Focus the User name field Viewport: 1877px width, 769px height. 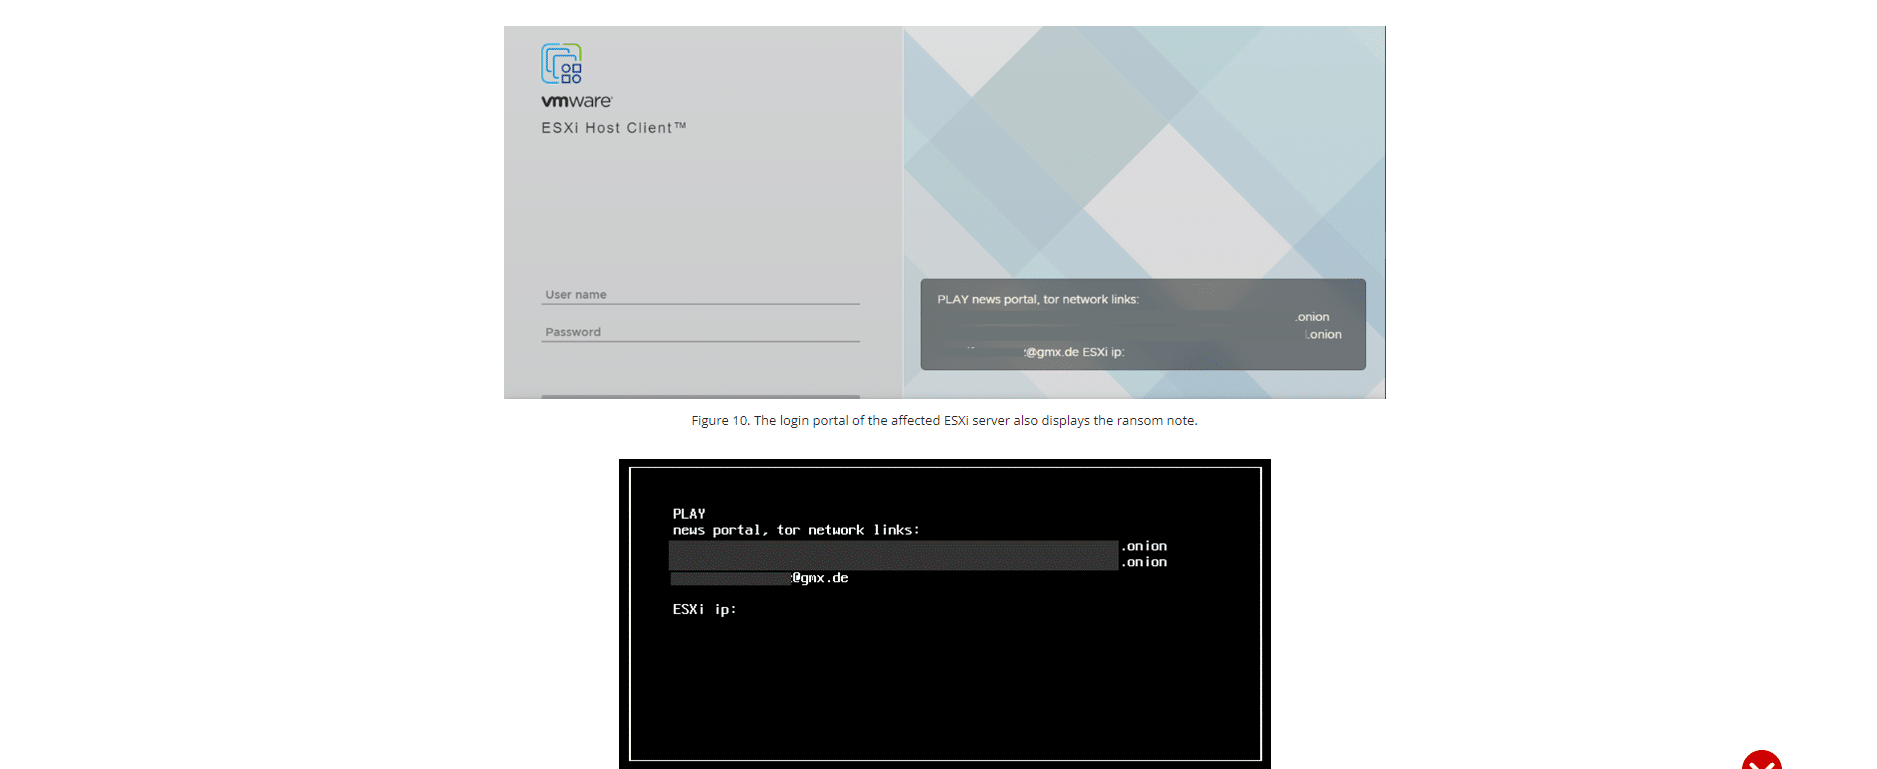coord(700,294)
